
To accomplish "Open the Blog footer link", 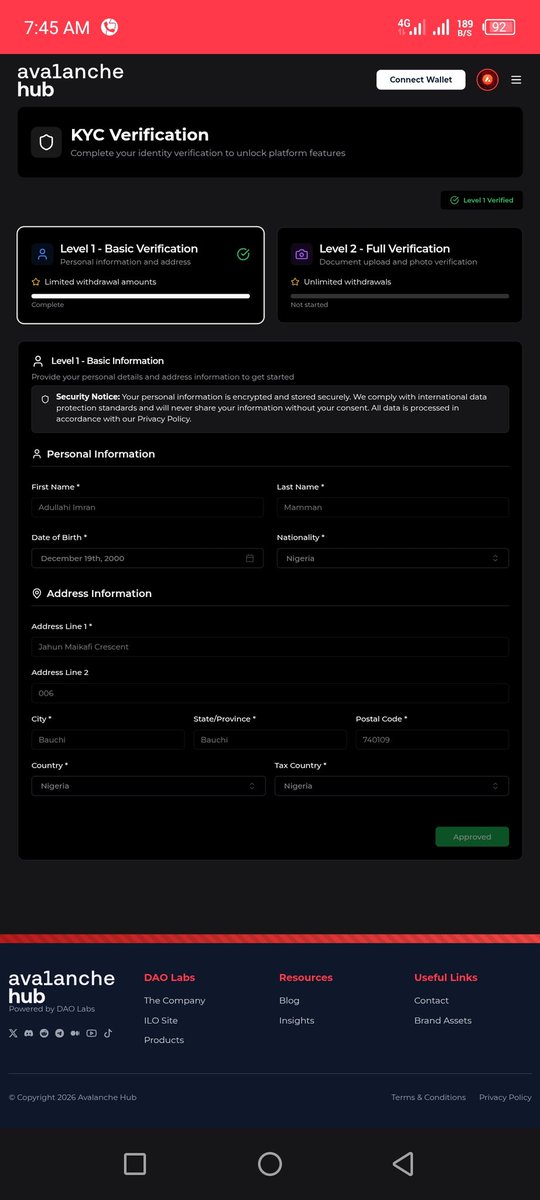I will pyautogui.click(x=289, y=1000).
